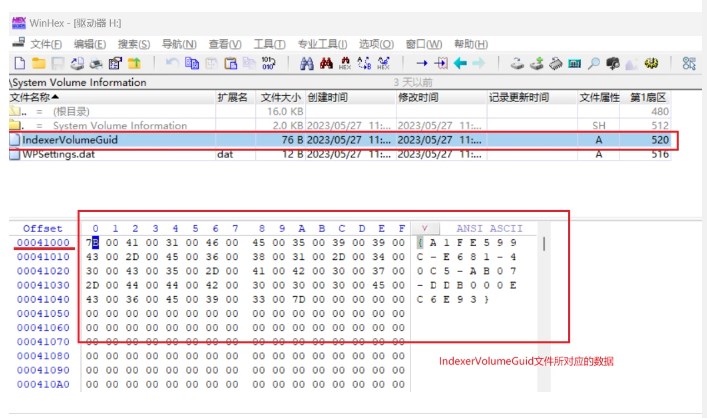Select the IndexerVolumeGuid file row
Screen dimensions: 707x418
[x=340, y=140]
